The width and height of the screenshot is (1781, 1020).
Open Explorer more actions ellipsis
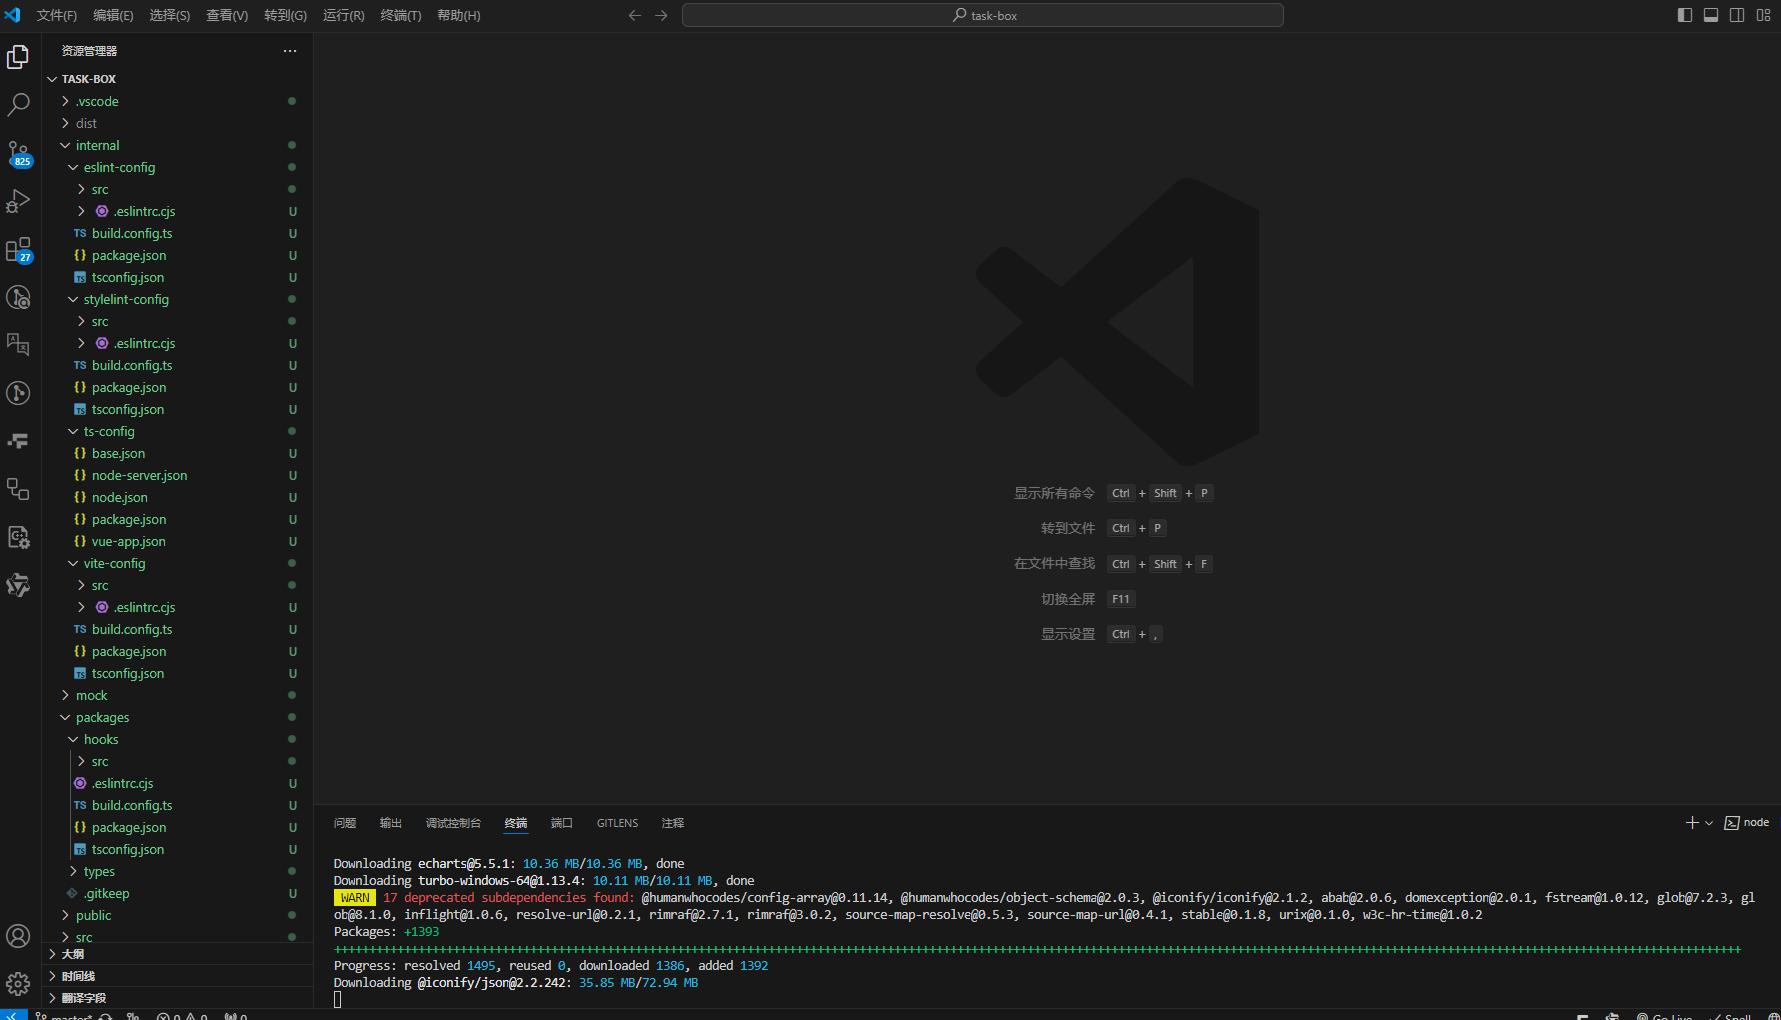290,51
